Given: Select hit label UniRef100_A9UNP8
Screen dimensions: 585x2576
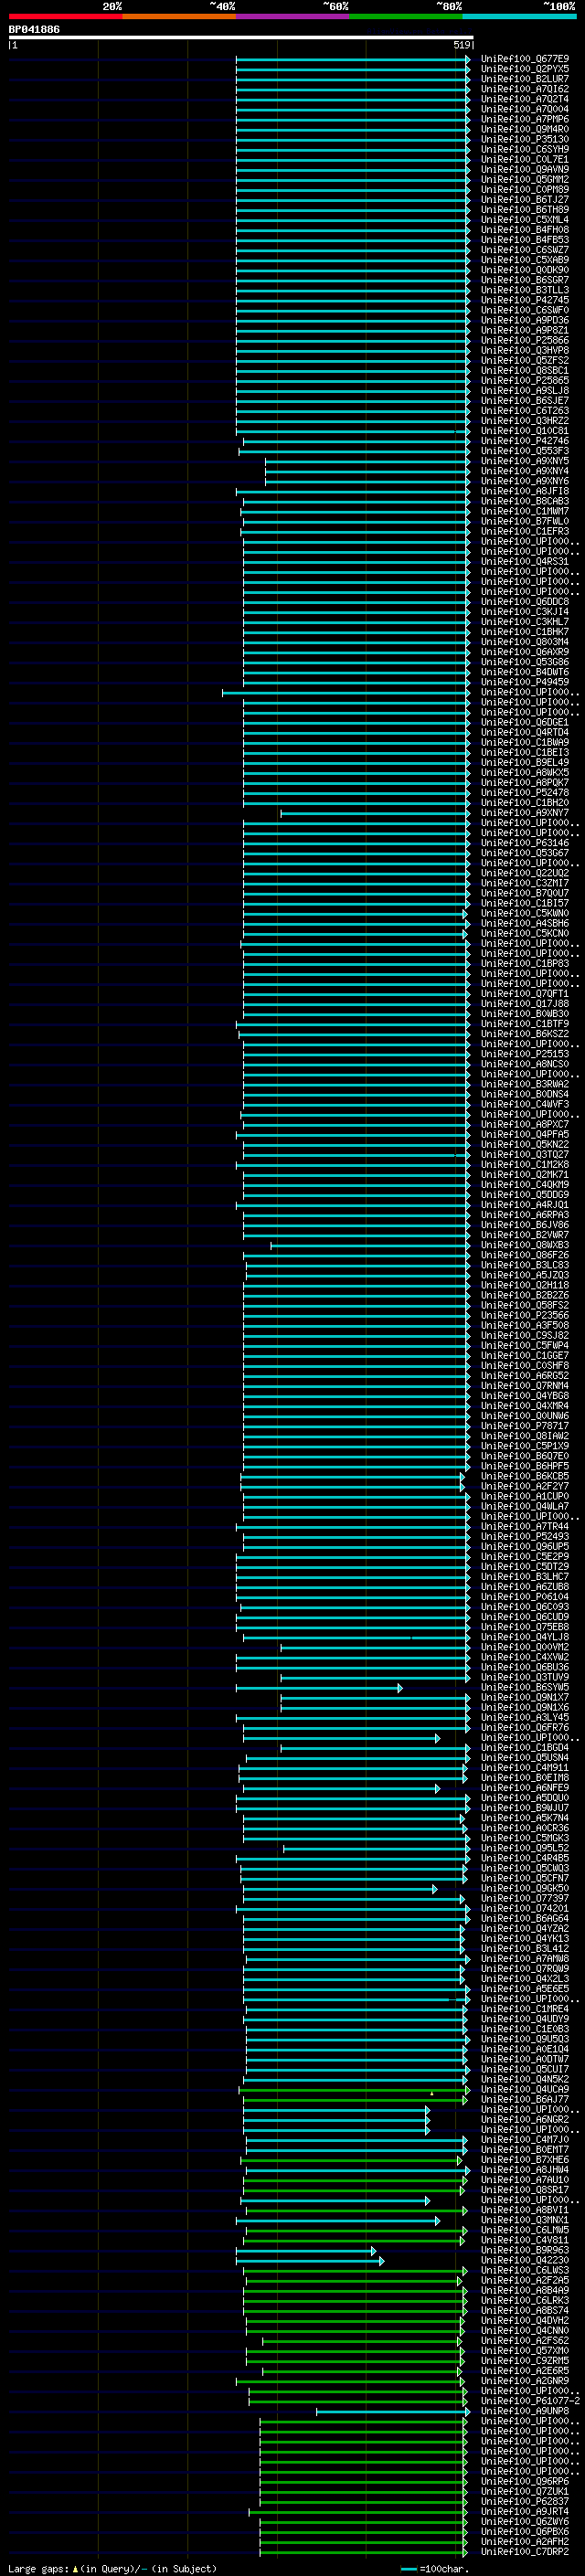Looking at the screenshot, I should (525, 2411).
